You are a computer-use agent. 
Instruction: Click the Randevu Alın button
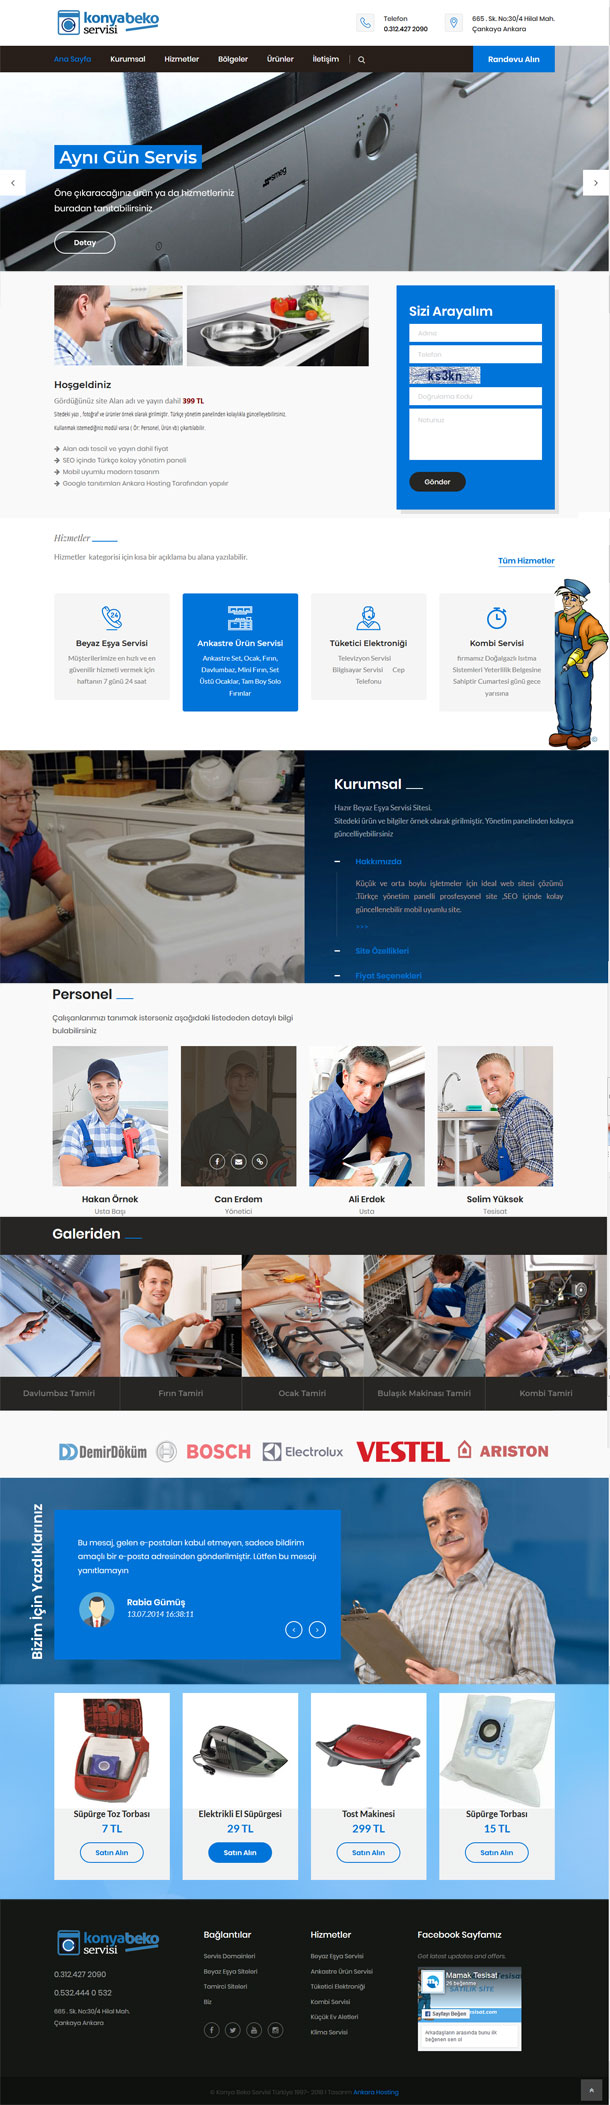[x=514, y=59]
